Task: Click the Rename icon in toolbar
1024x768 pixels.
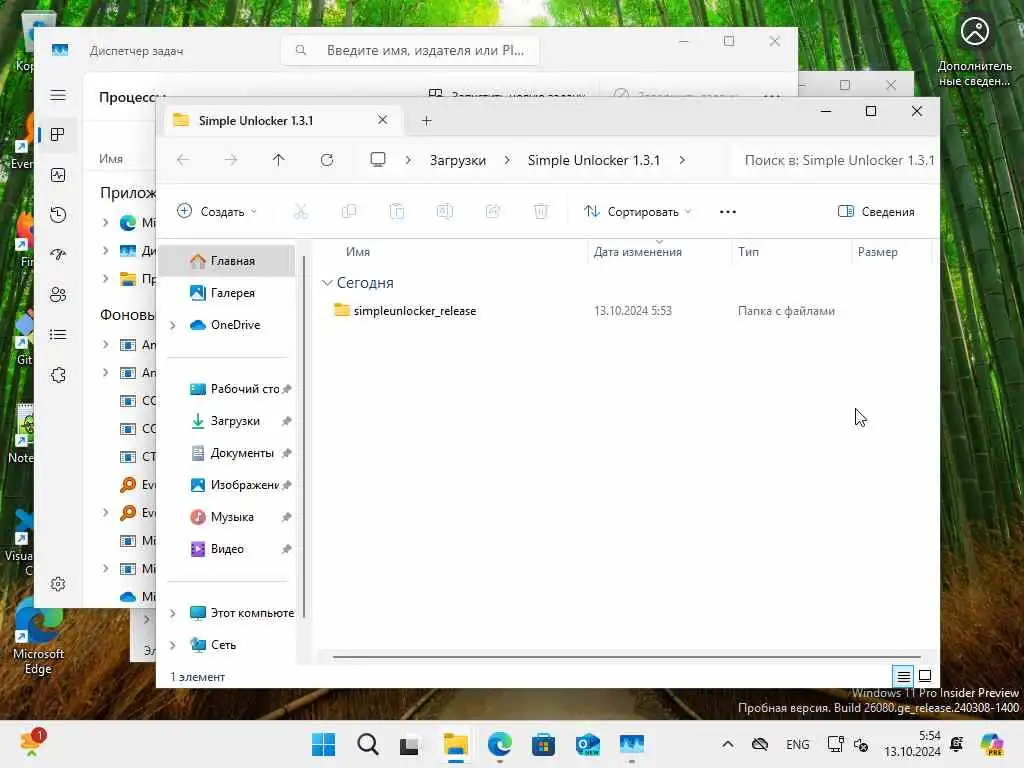Action: pos(445,212)
